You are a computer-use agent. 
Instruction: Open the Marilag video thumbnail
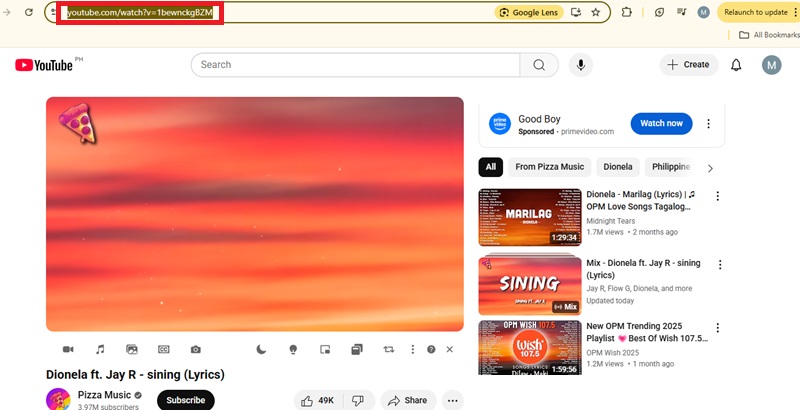(x=530, y=217)
